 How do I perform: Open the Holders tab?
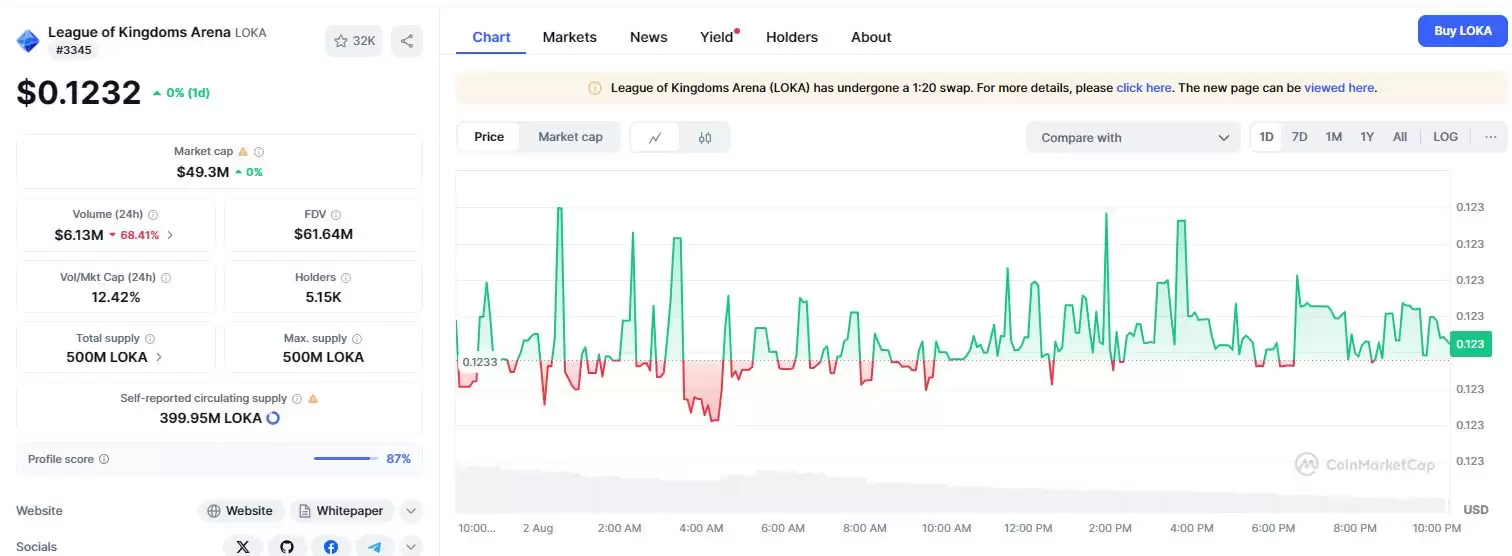click(791, 37)
